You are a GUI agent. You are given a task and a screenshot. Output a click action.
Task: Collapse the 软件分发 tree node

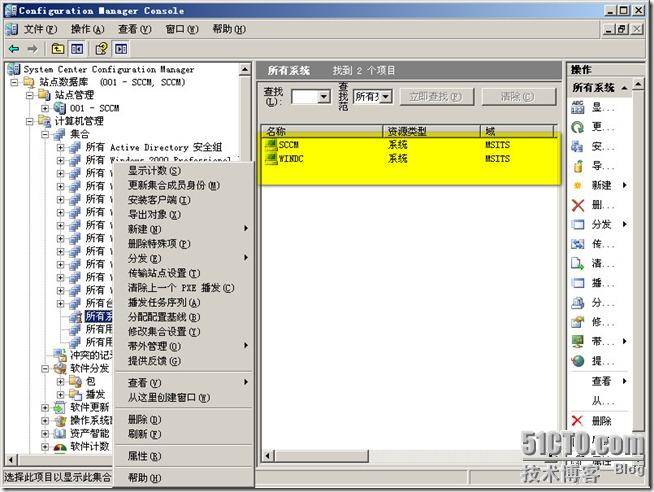(x=45, y=369)
